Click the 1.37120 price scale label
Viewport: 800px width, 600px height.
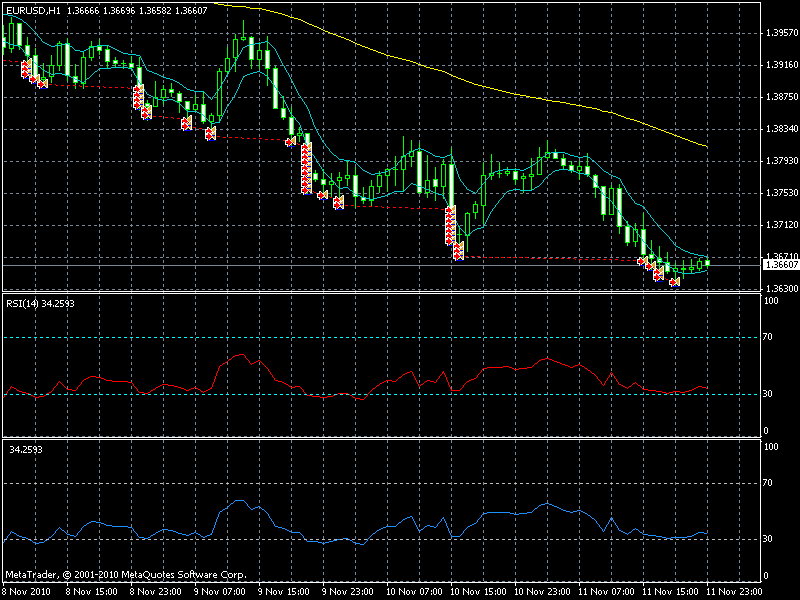(782, 225)
